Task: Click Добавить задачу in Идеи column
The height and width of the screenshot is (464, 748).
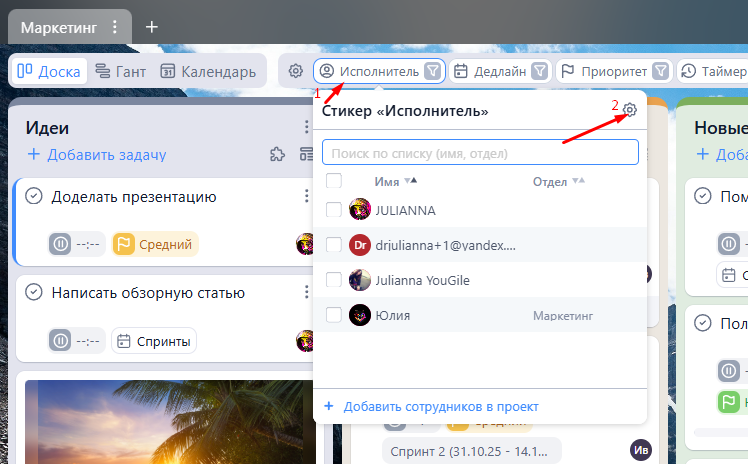Action: coord(97,155)
